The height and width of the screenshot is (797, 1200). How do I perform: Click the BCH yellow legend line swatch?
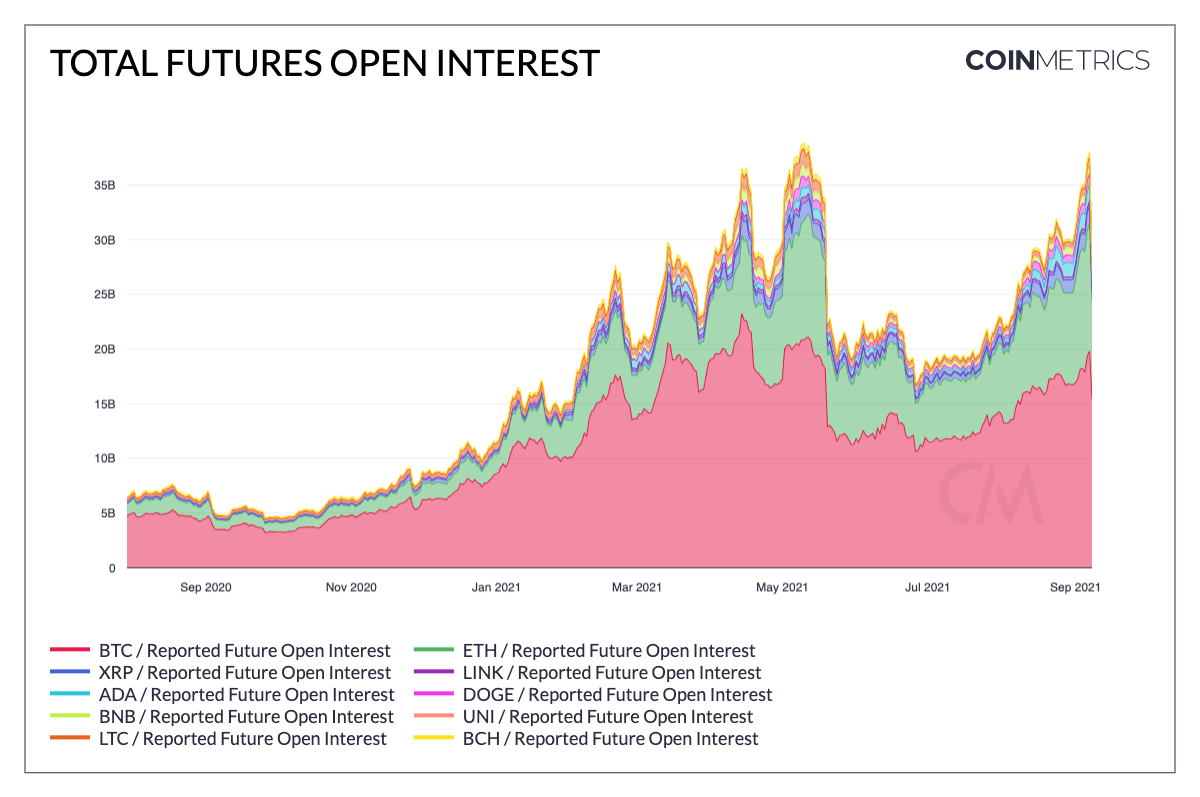click(433, 739)
